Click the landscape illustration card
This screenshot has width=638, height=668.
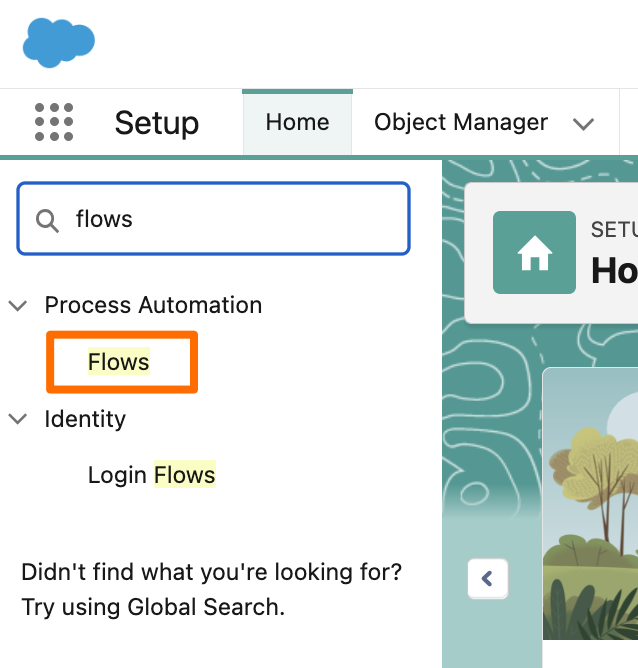click(x=590, y=503)
